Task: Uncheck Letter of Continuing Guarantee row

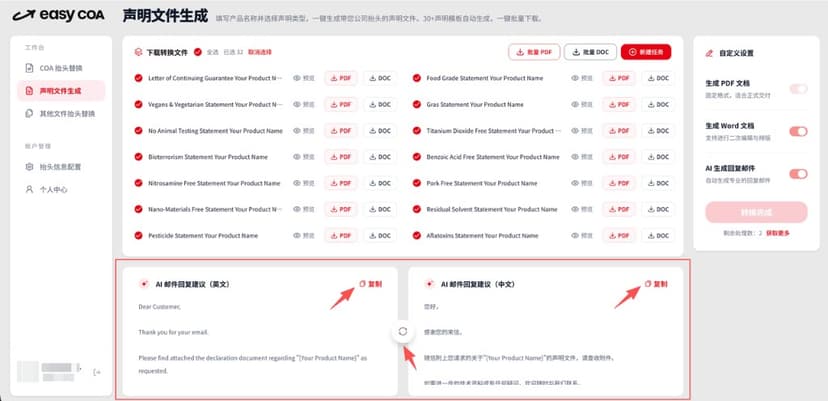Action: pos(138,78)
